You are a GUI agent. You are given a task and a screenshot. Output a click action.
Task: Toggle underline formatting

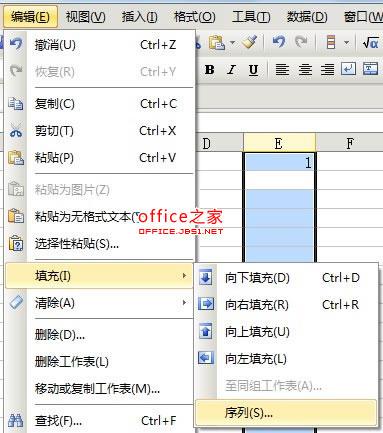click(253, 69)
